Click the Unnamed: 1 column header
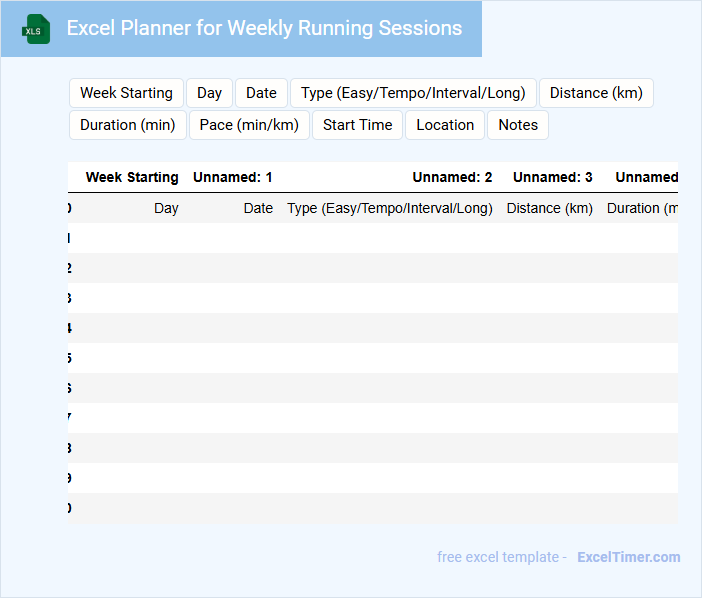 point(233,177)
